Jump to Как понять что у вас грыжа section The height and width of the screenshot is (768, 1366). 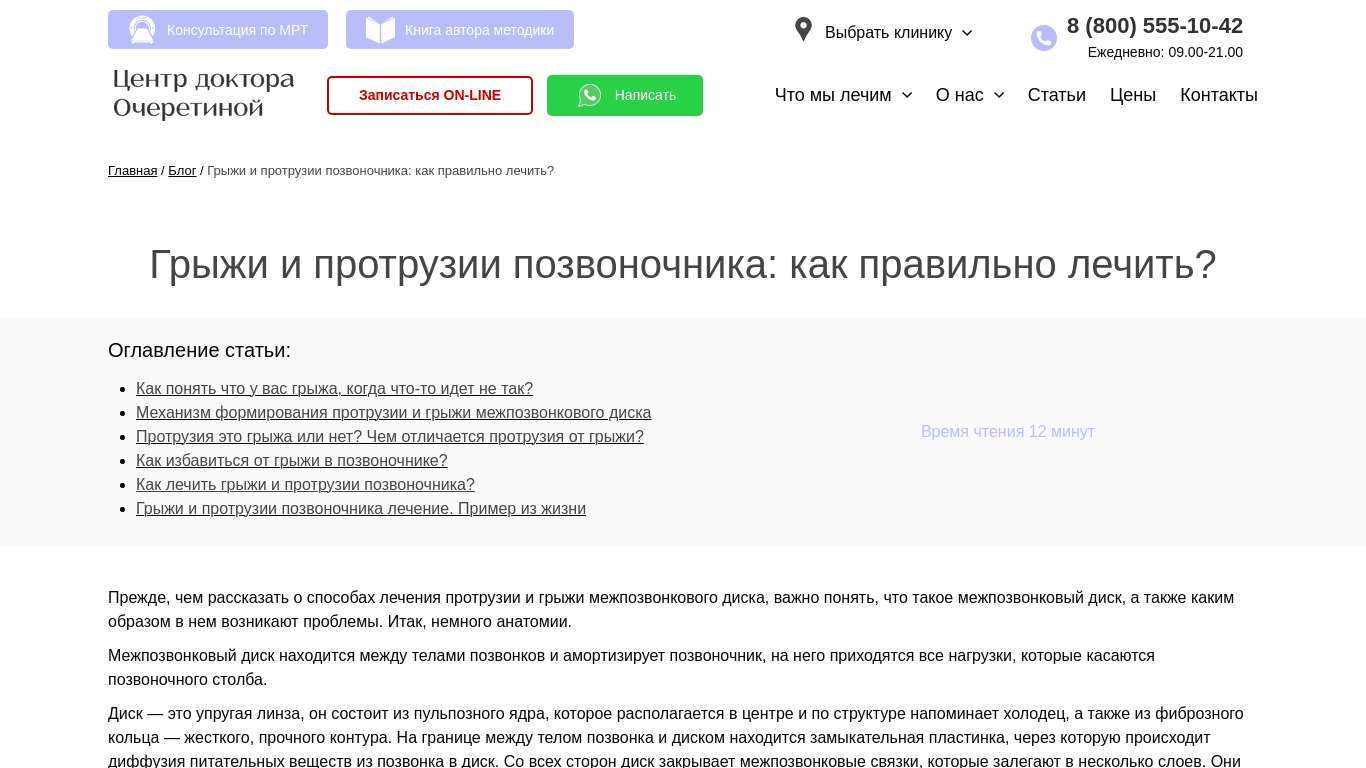(x=334, y=389)
